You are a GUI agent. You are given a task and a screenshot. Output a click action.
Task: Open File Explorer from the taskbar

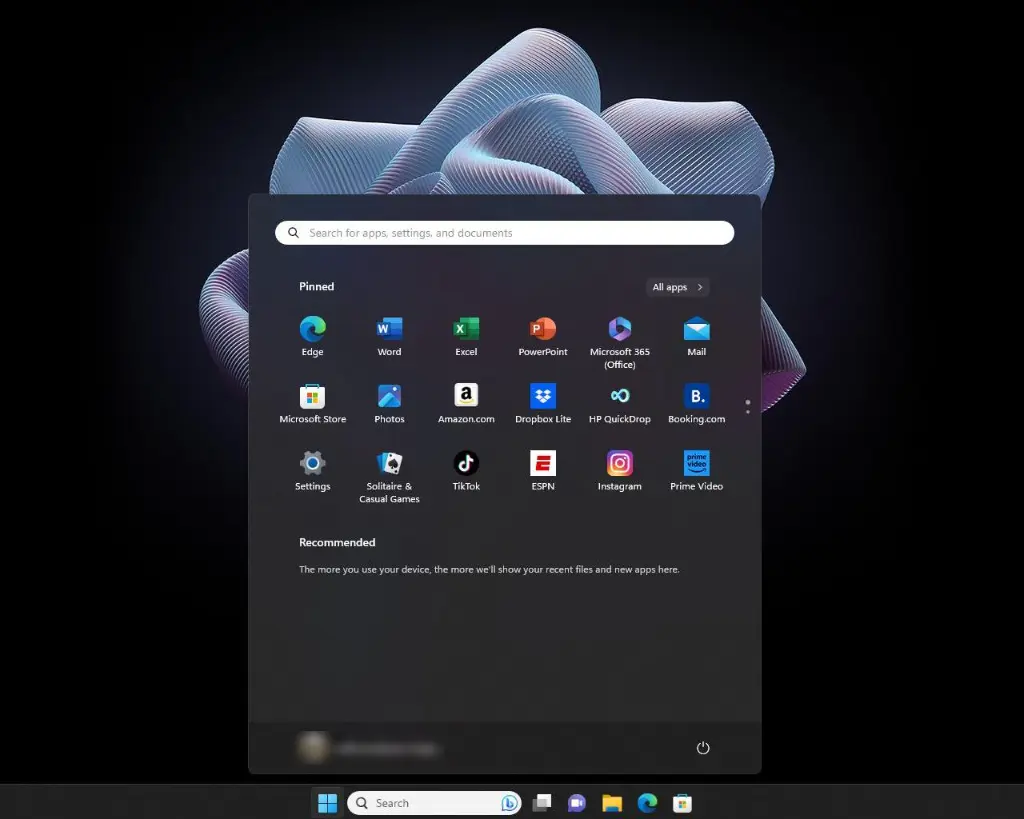point(612,802)
